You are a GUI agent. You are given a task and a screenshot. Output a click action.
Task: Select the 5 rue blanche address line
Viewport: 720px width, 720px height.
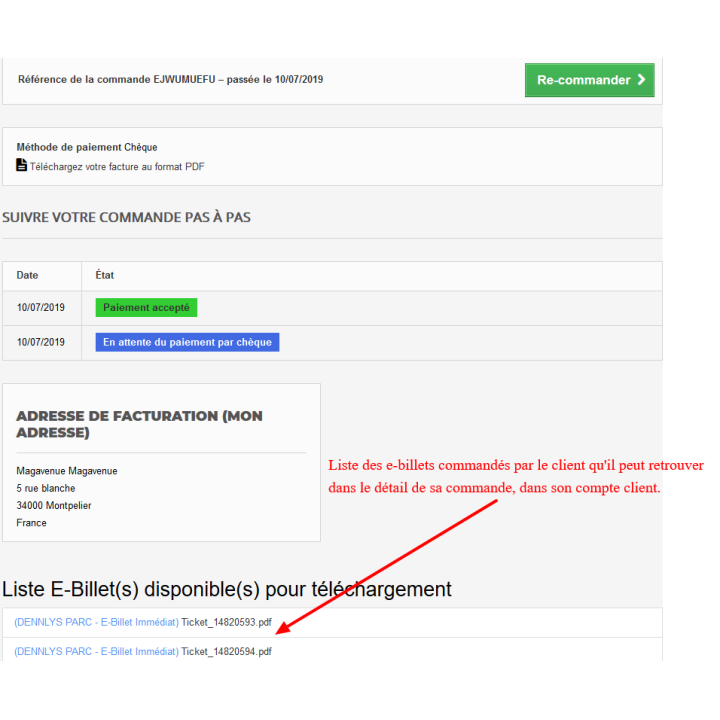pos(46,488)
